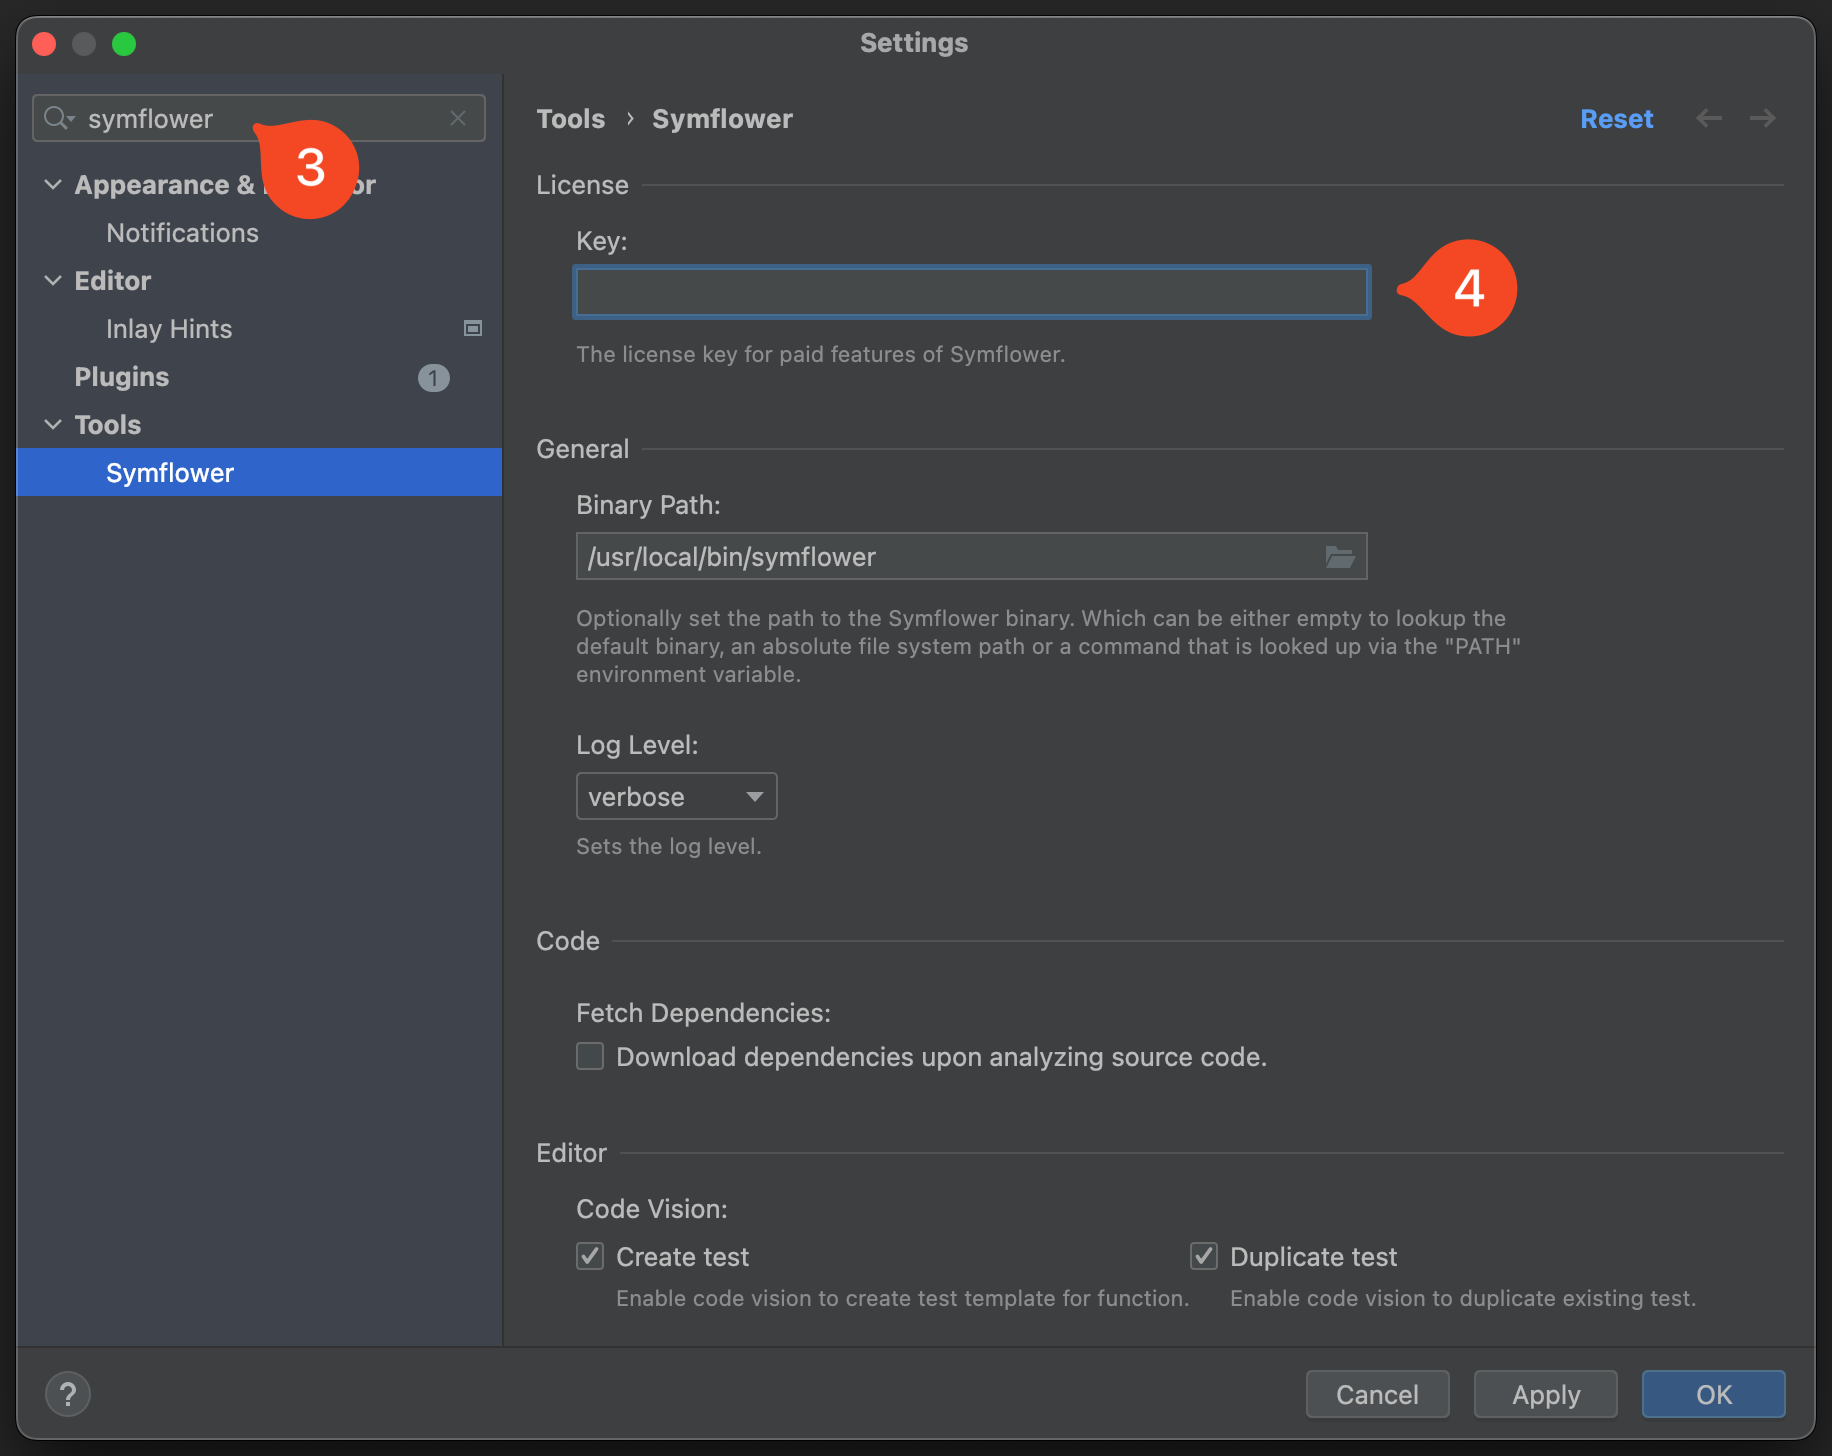Open the Plugins settings page
The image size is (1832, 1456).
point(122,376)
